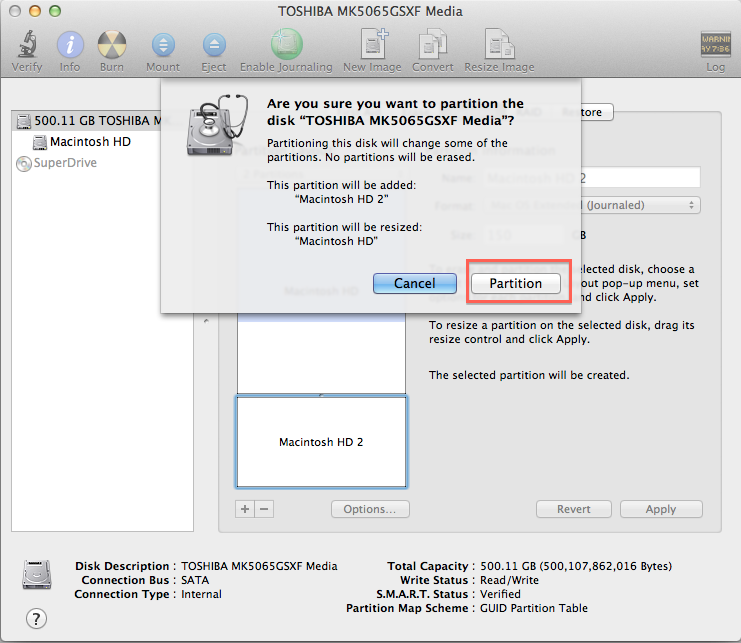Select SuperDrive in the sidebar
This screenshot has width=741, height=643.
point(65,162)
